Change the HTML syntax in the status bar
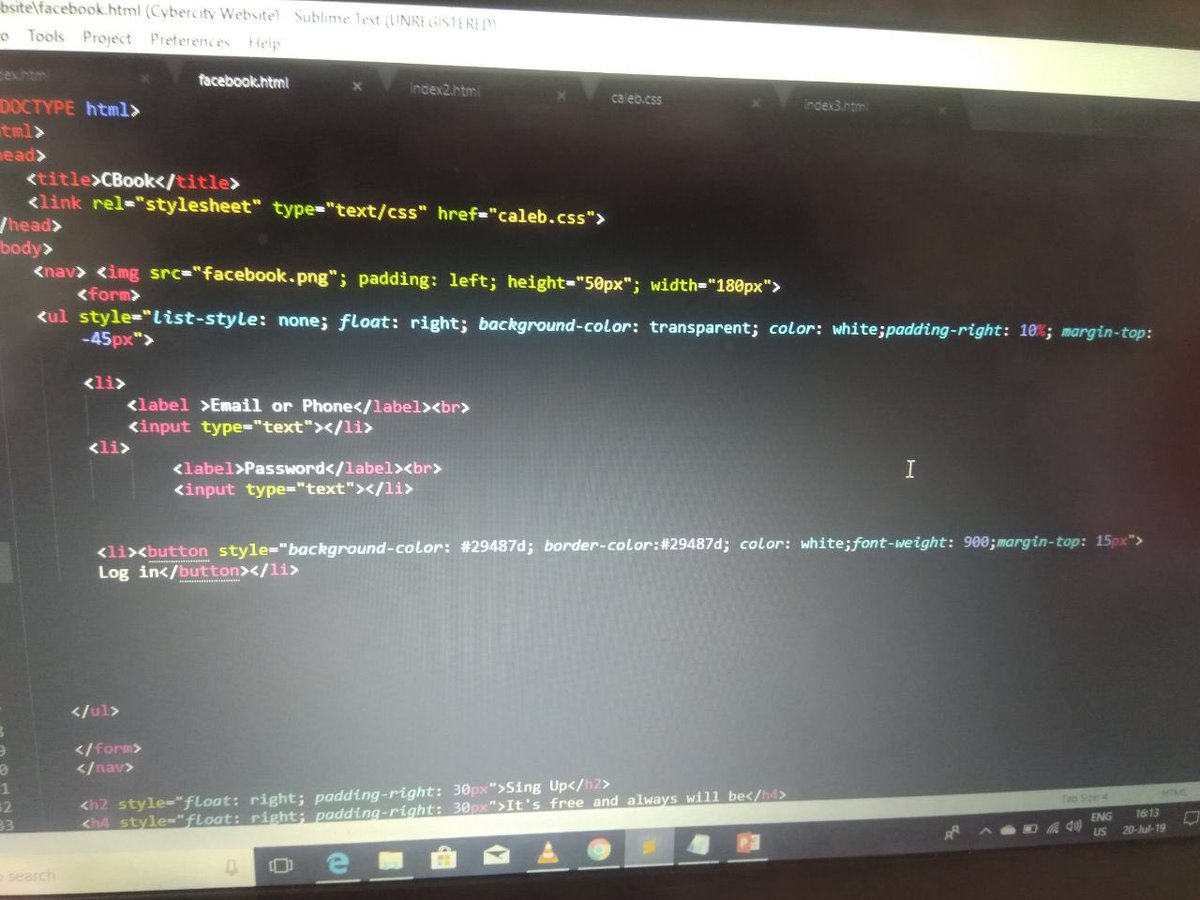The height and width of the screenshot is (900, 1200). pyautogui.click(x=1173, y=791)
